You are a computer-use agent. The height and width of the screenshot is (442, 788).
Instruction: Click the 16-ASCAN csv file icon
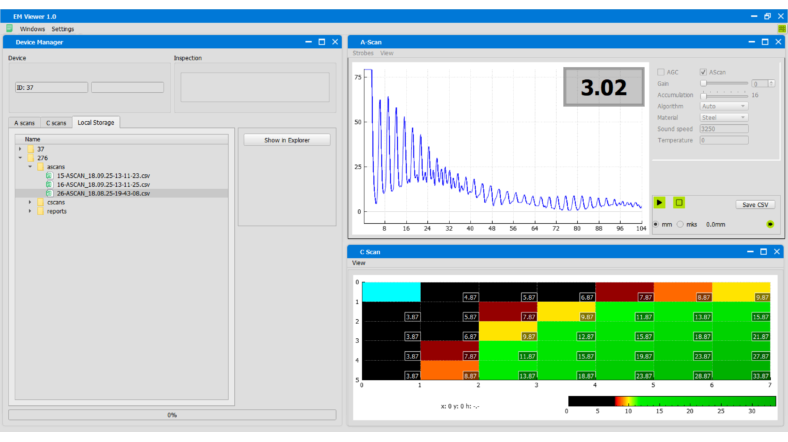(x=49, y=184)
